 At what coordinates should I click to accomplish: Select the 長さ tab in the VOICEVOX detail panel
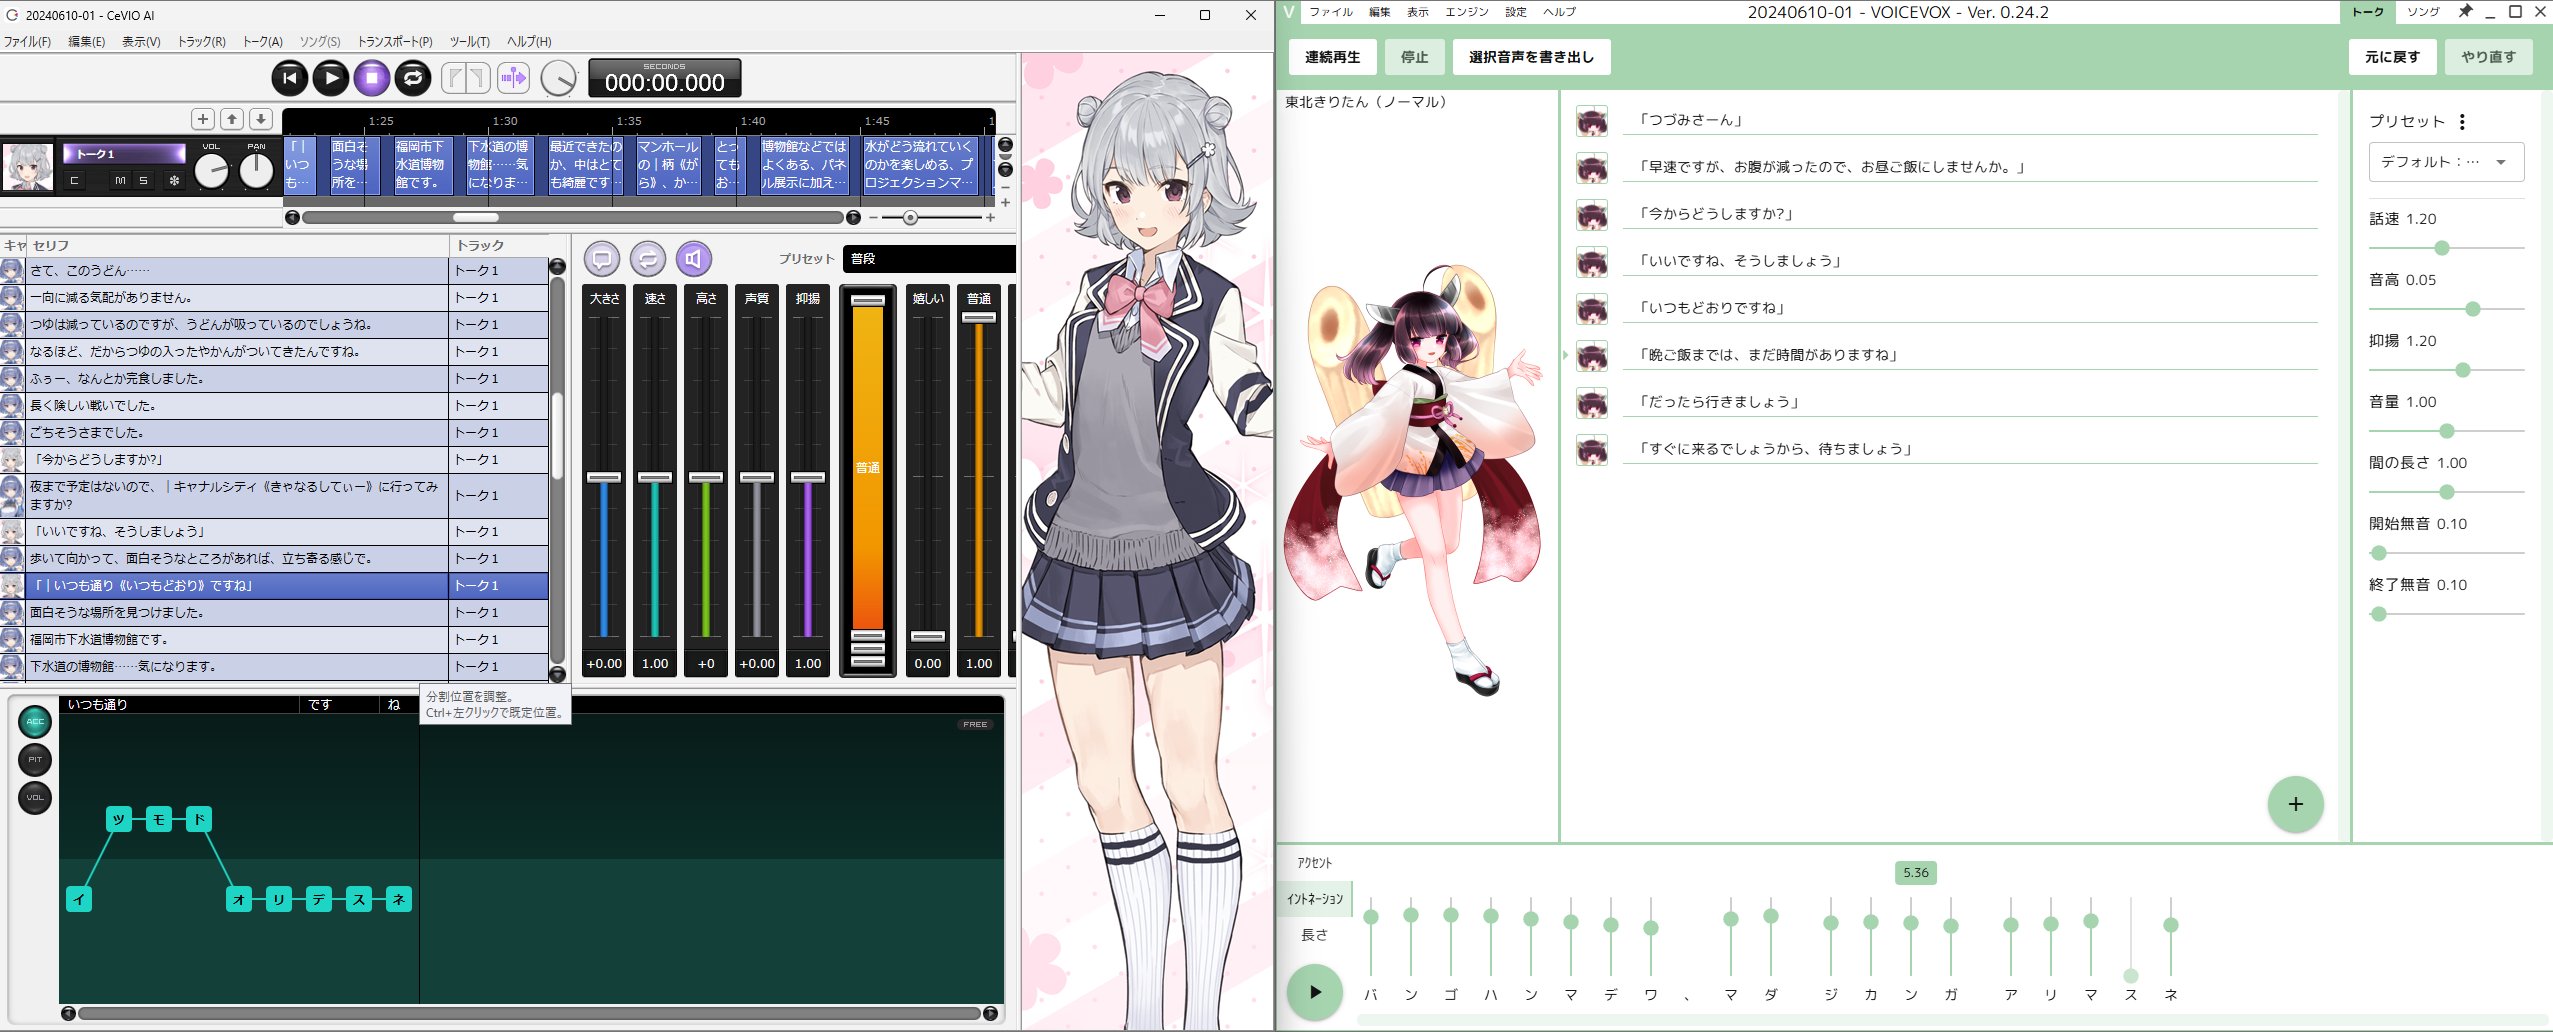1315,935
